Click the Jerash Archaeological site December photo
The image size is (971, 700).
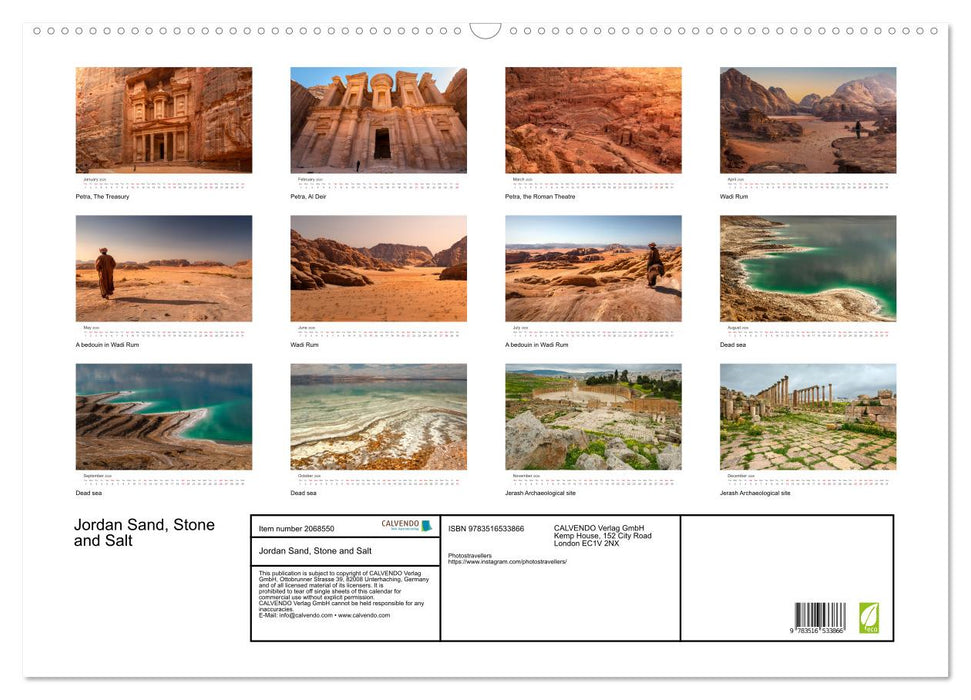[807, 416]
